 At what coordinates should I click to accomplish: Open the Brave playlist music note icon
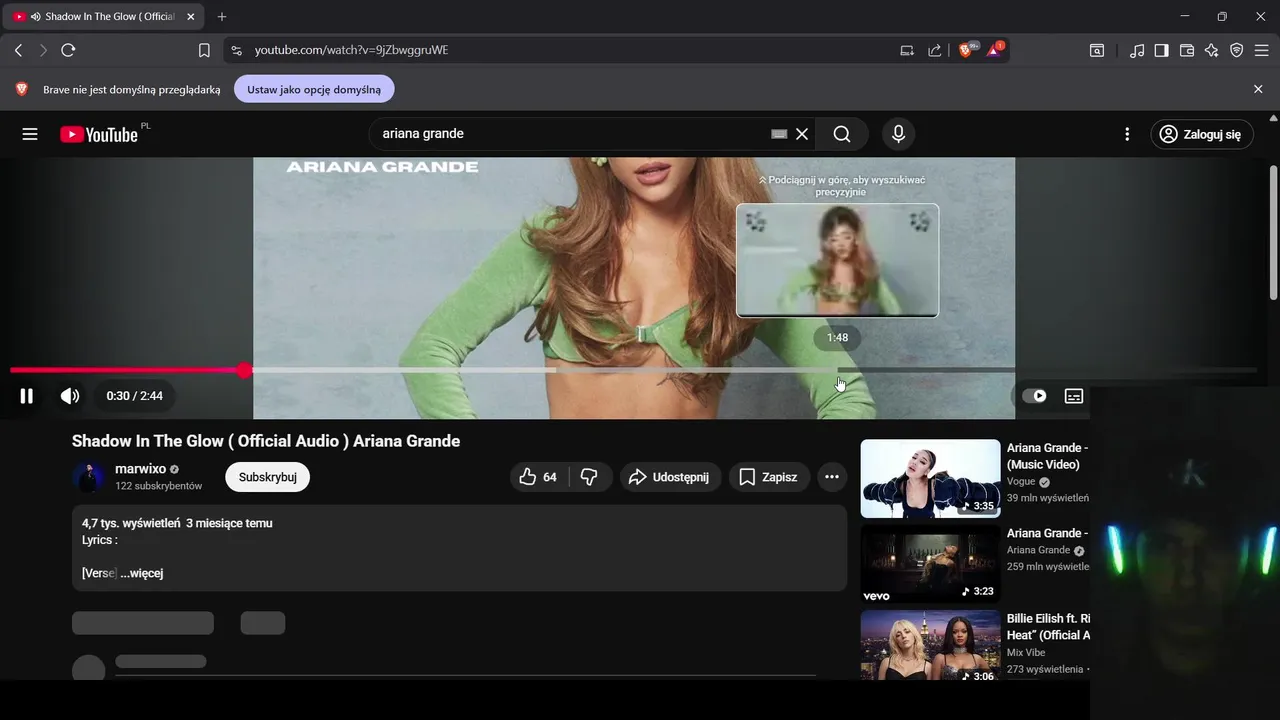point(1137,50)
